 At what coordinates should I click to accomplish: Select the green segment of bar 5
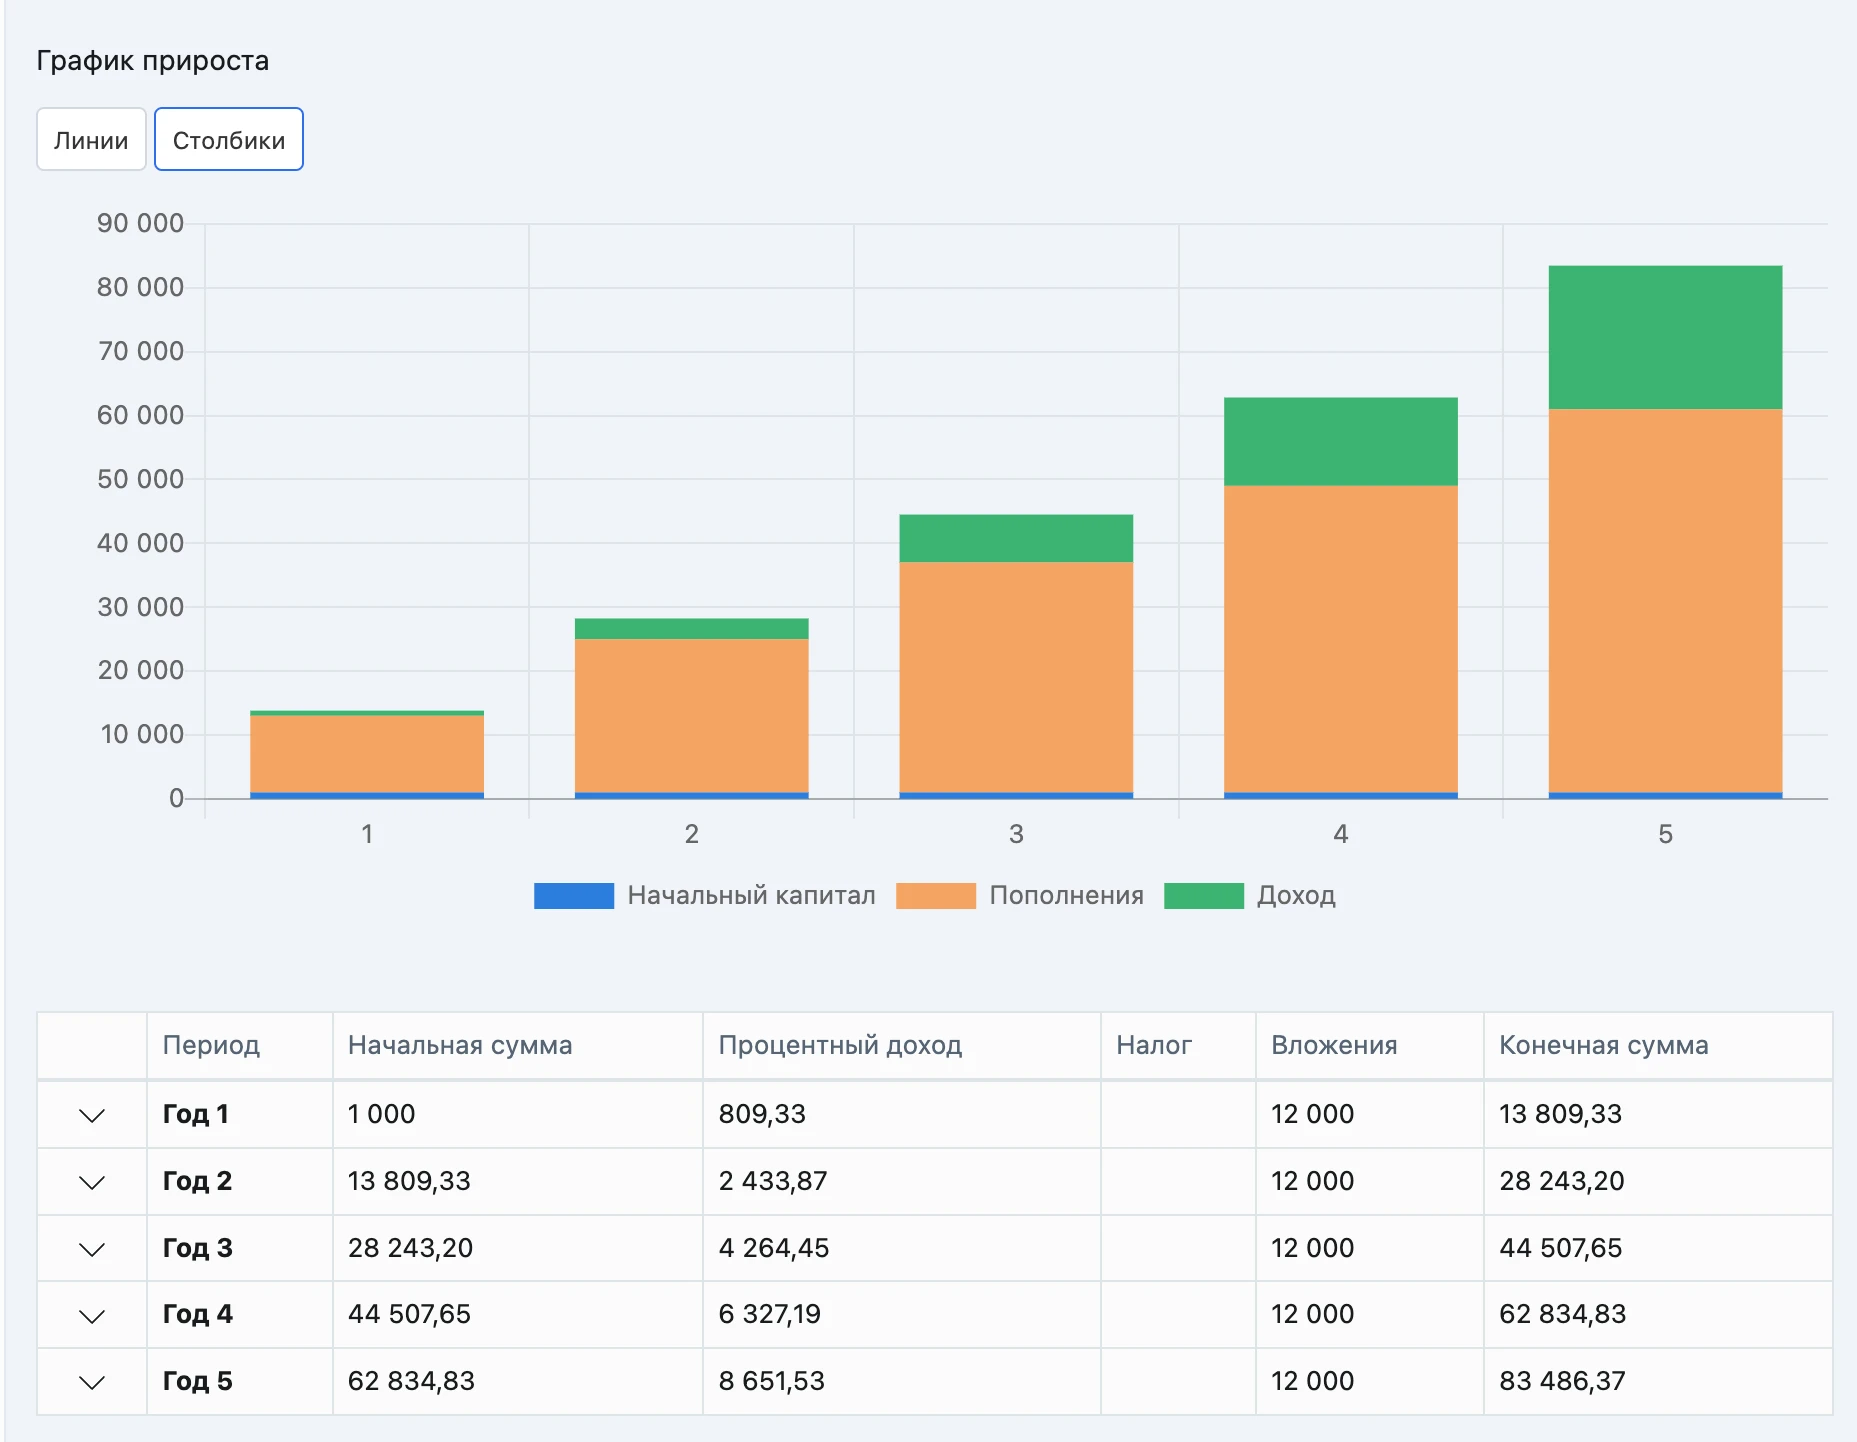coord(1665,337)
